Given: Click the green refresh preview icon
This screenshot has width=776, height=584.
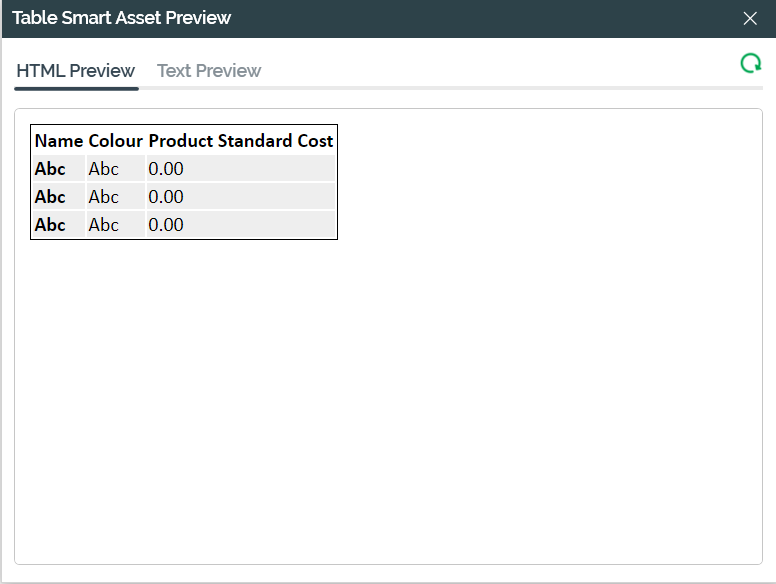Looking at the screenshot, I should coord(750,64).
